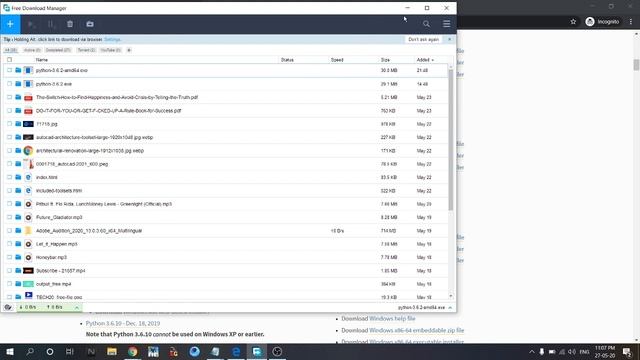The height and width of the screenshot is (360, 640).
Task: Close the tip bar with X
Action: click(449, 40)
